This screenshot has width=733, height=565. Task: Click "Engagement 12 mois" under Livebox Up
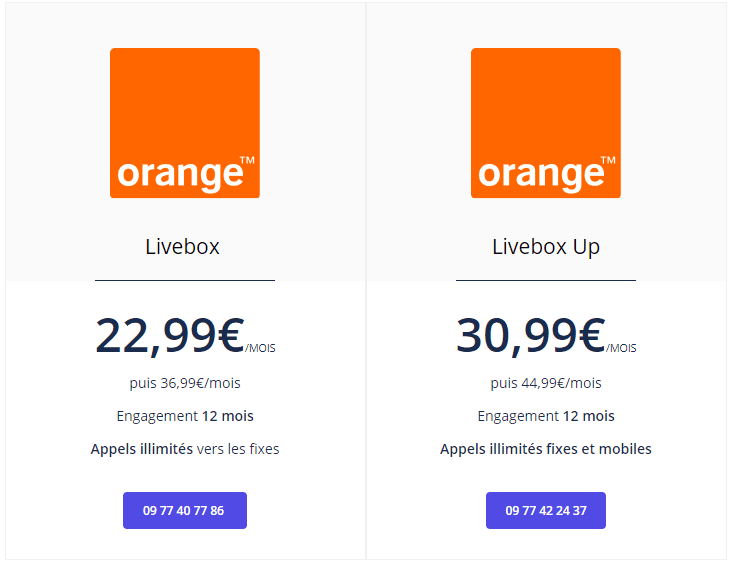tap(546, 416)
